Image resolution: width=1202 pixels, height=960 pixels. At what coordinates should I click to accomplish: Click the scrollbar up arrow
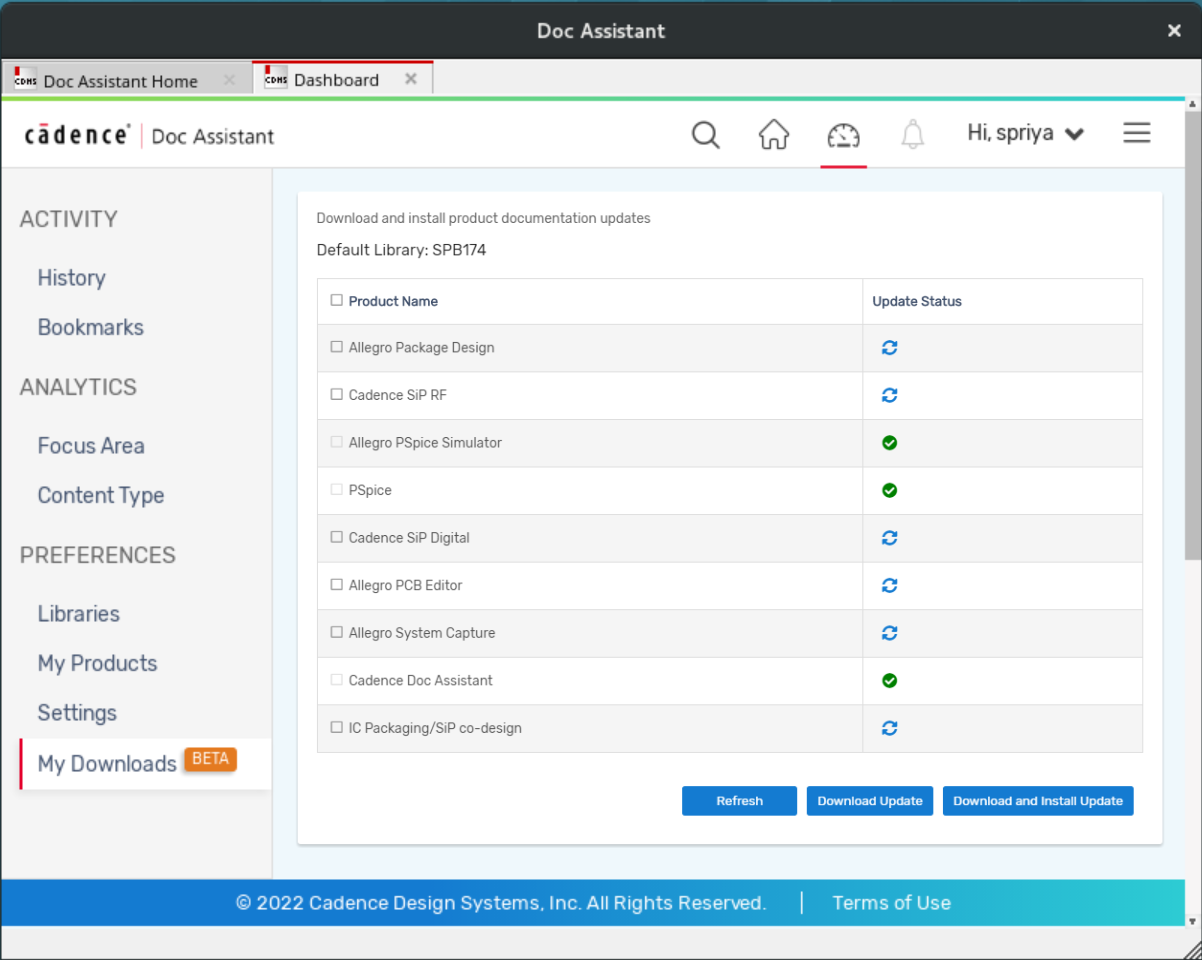1192,104
